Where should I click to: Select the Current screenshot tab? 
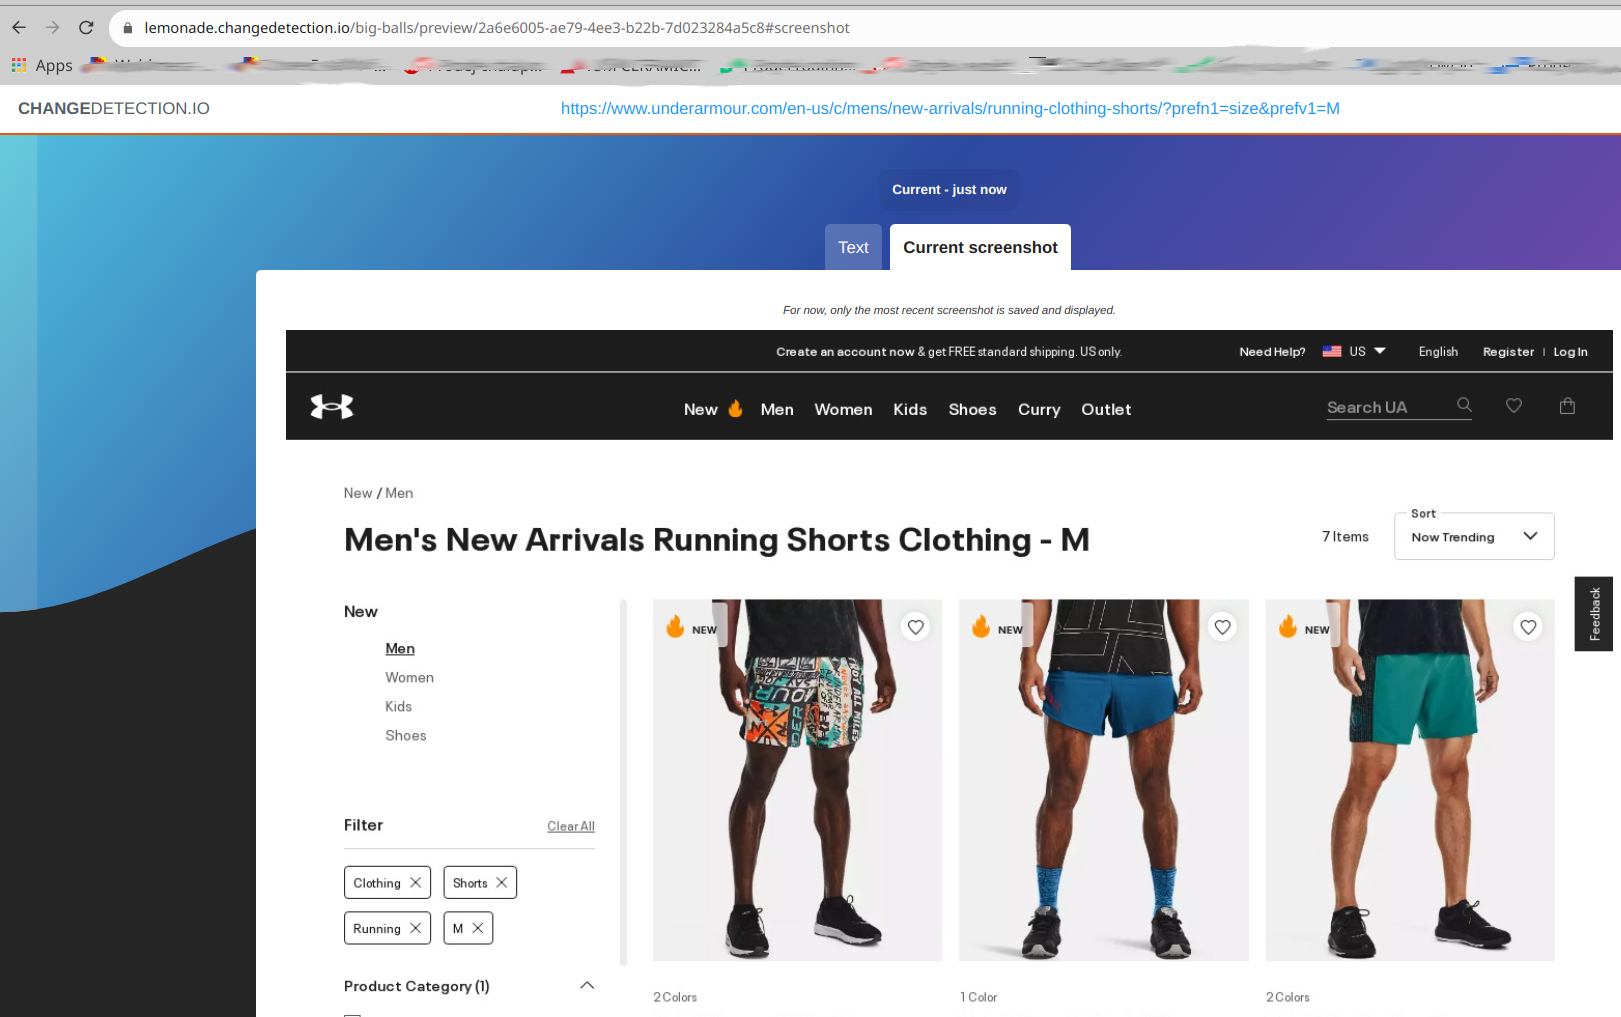click(x=980, y=247)
